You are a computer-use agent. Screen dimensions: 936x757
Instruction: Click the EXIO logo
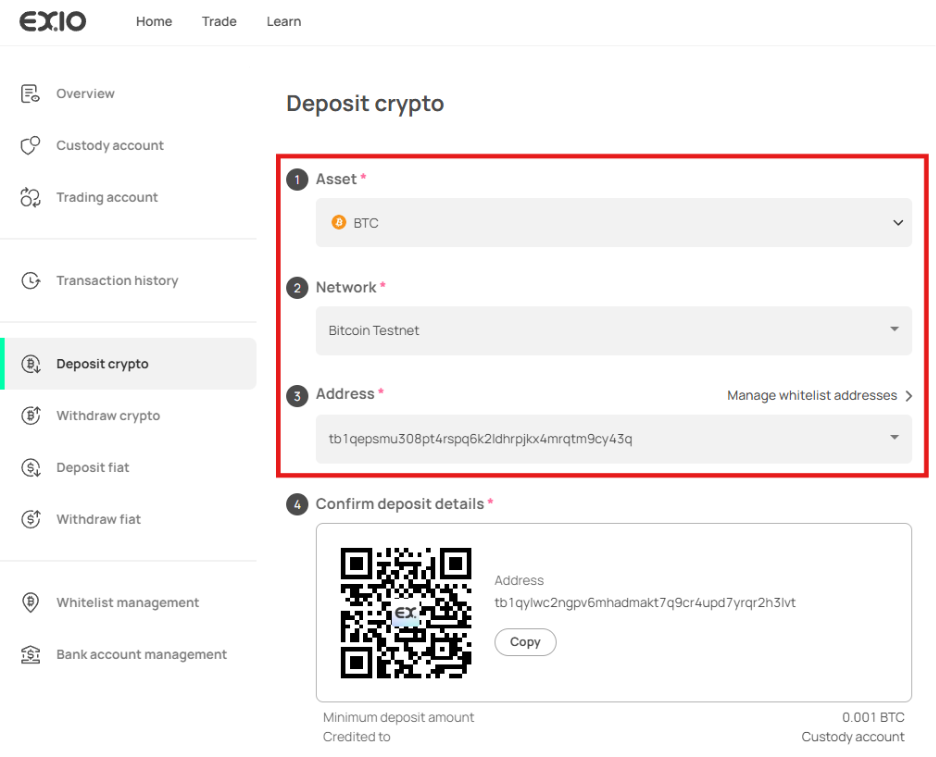coord(53,21)
